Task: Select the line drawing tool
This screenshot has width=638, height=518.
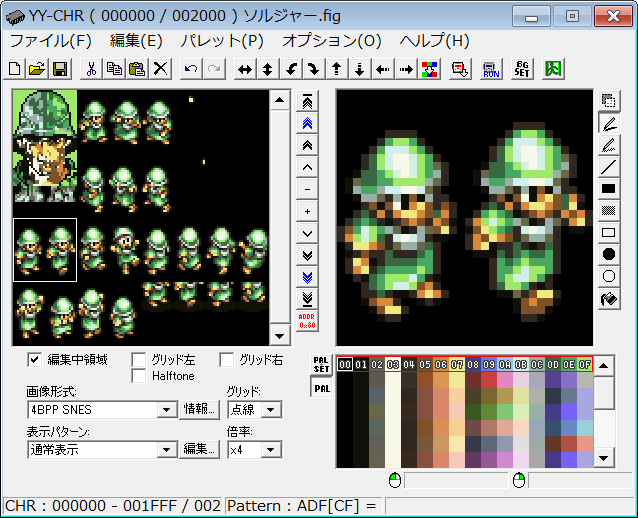Action: coord(609,167)
